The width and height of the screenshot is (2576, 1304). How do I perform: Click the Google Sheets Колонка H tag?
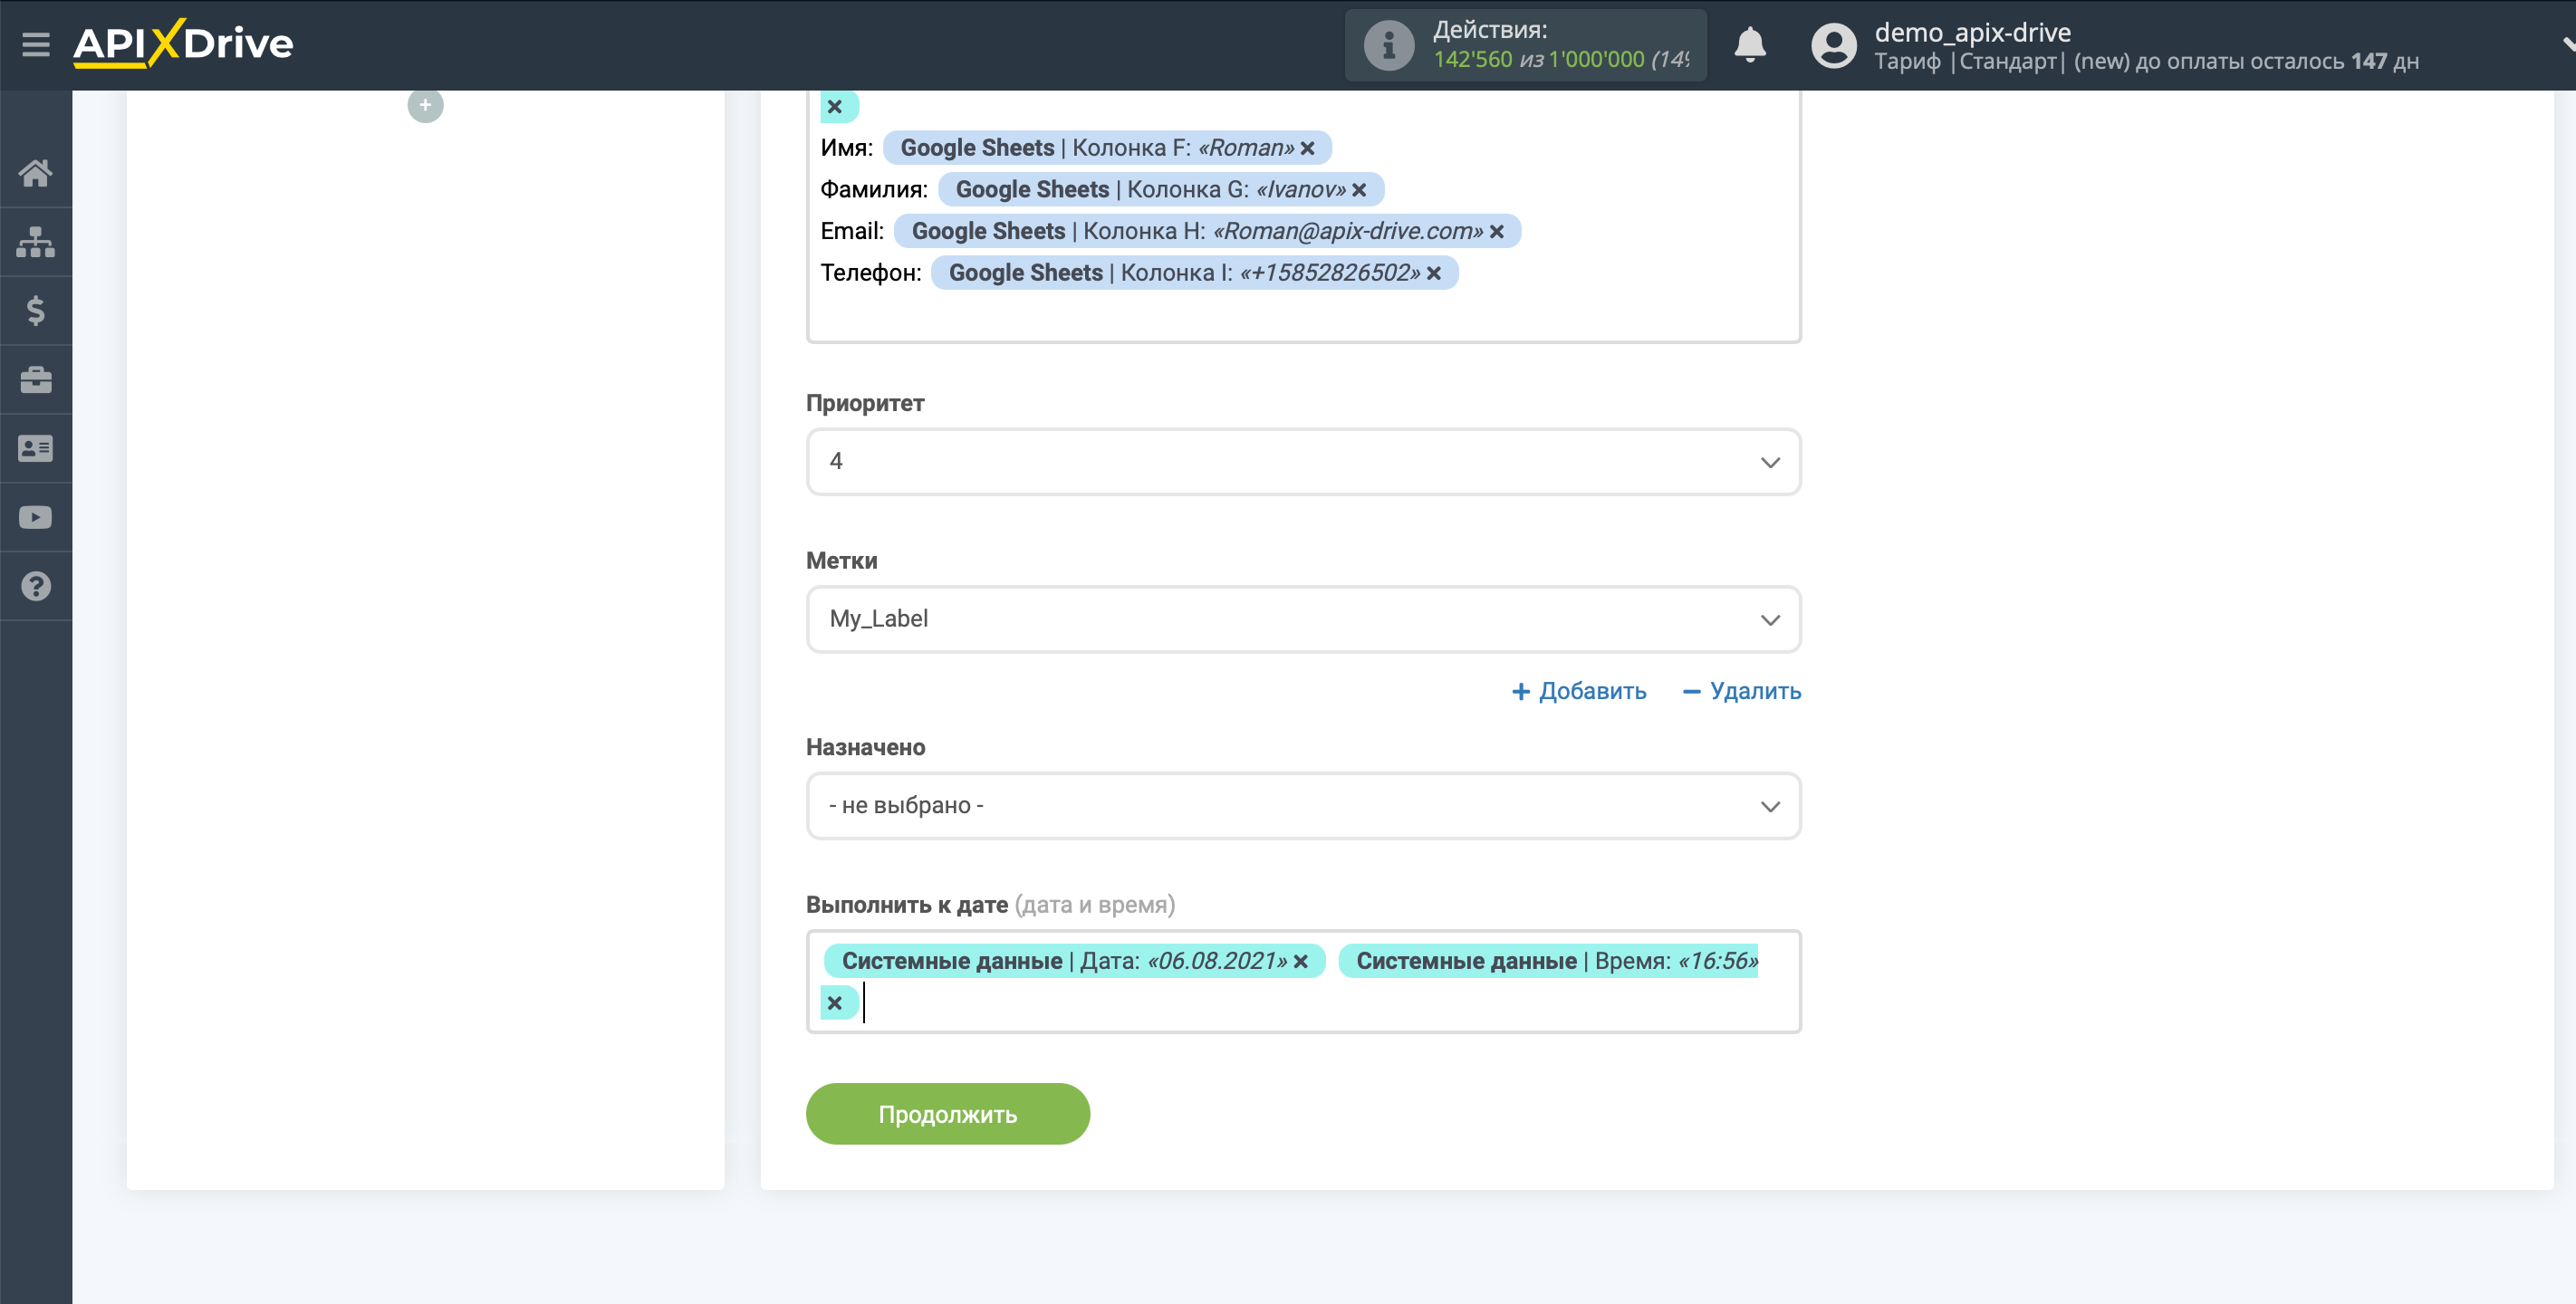tap(1207, 232)
